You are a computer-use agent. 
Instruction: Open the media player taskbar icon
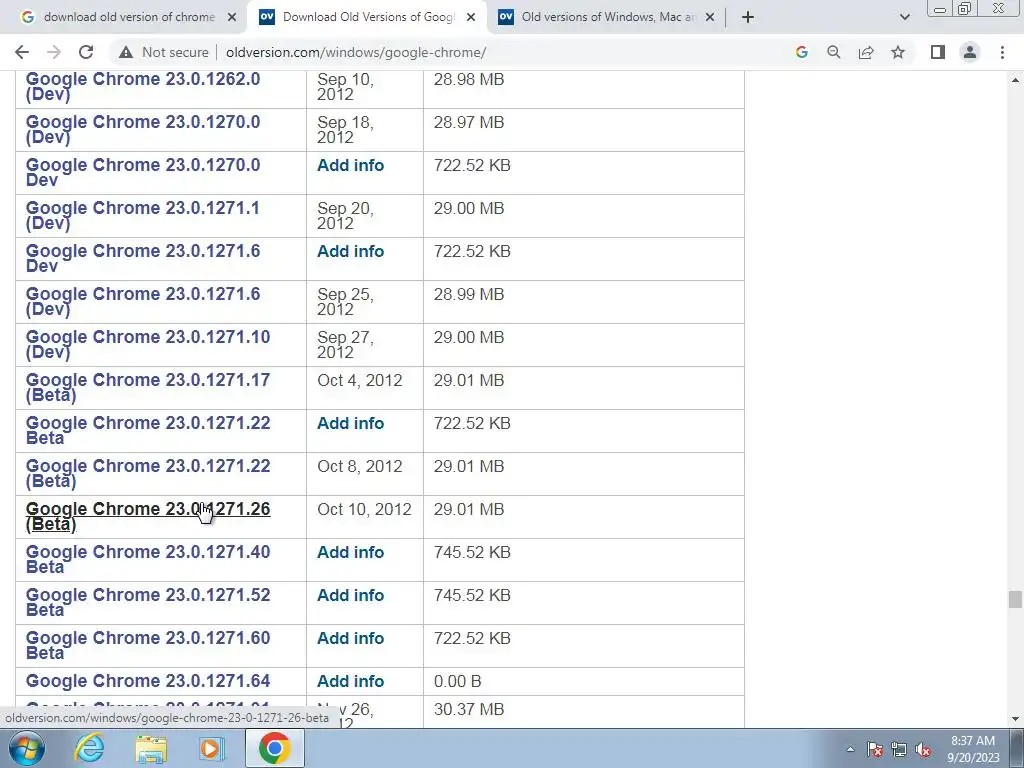click(212, 748)
